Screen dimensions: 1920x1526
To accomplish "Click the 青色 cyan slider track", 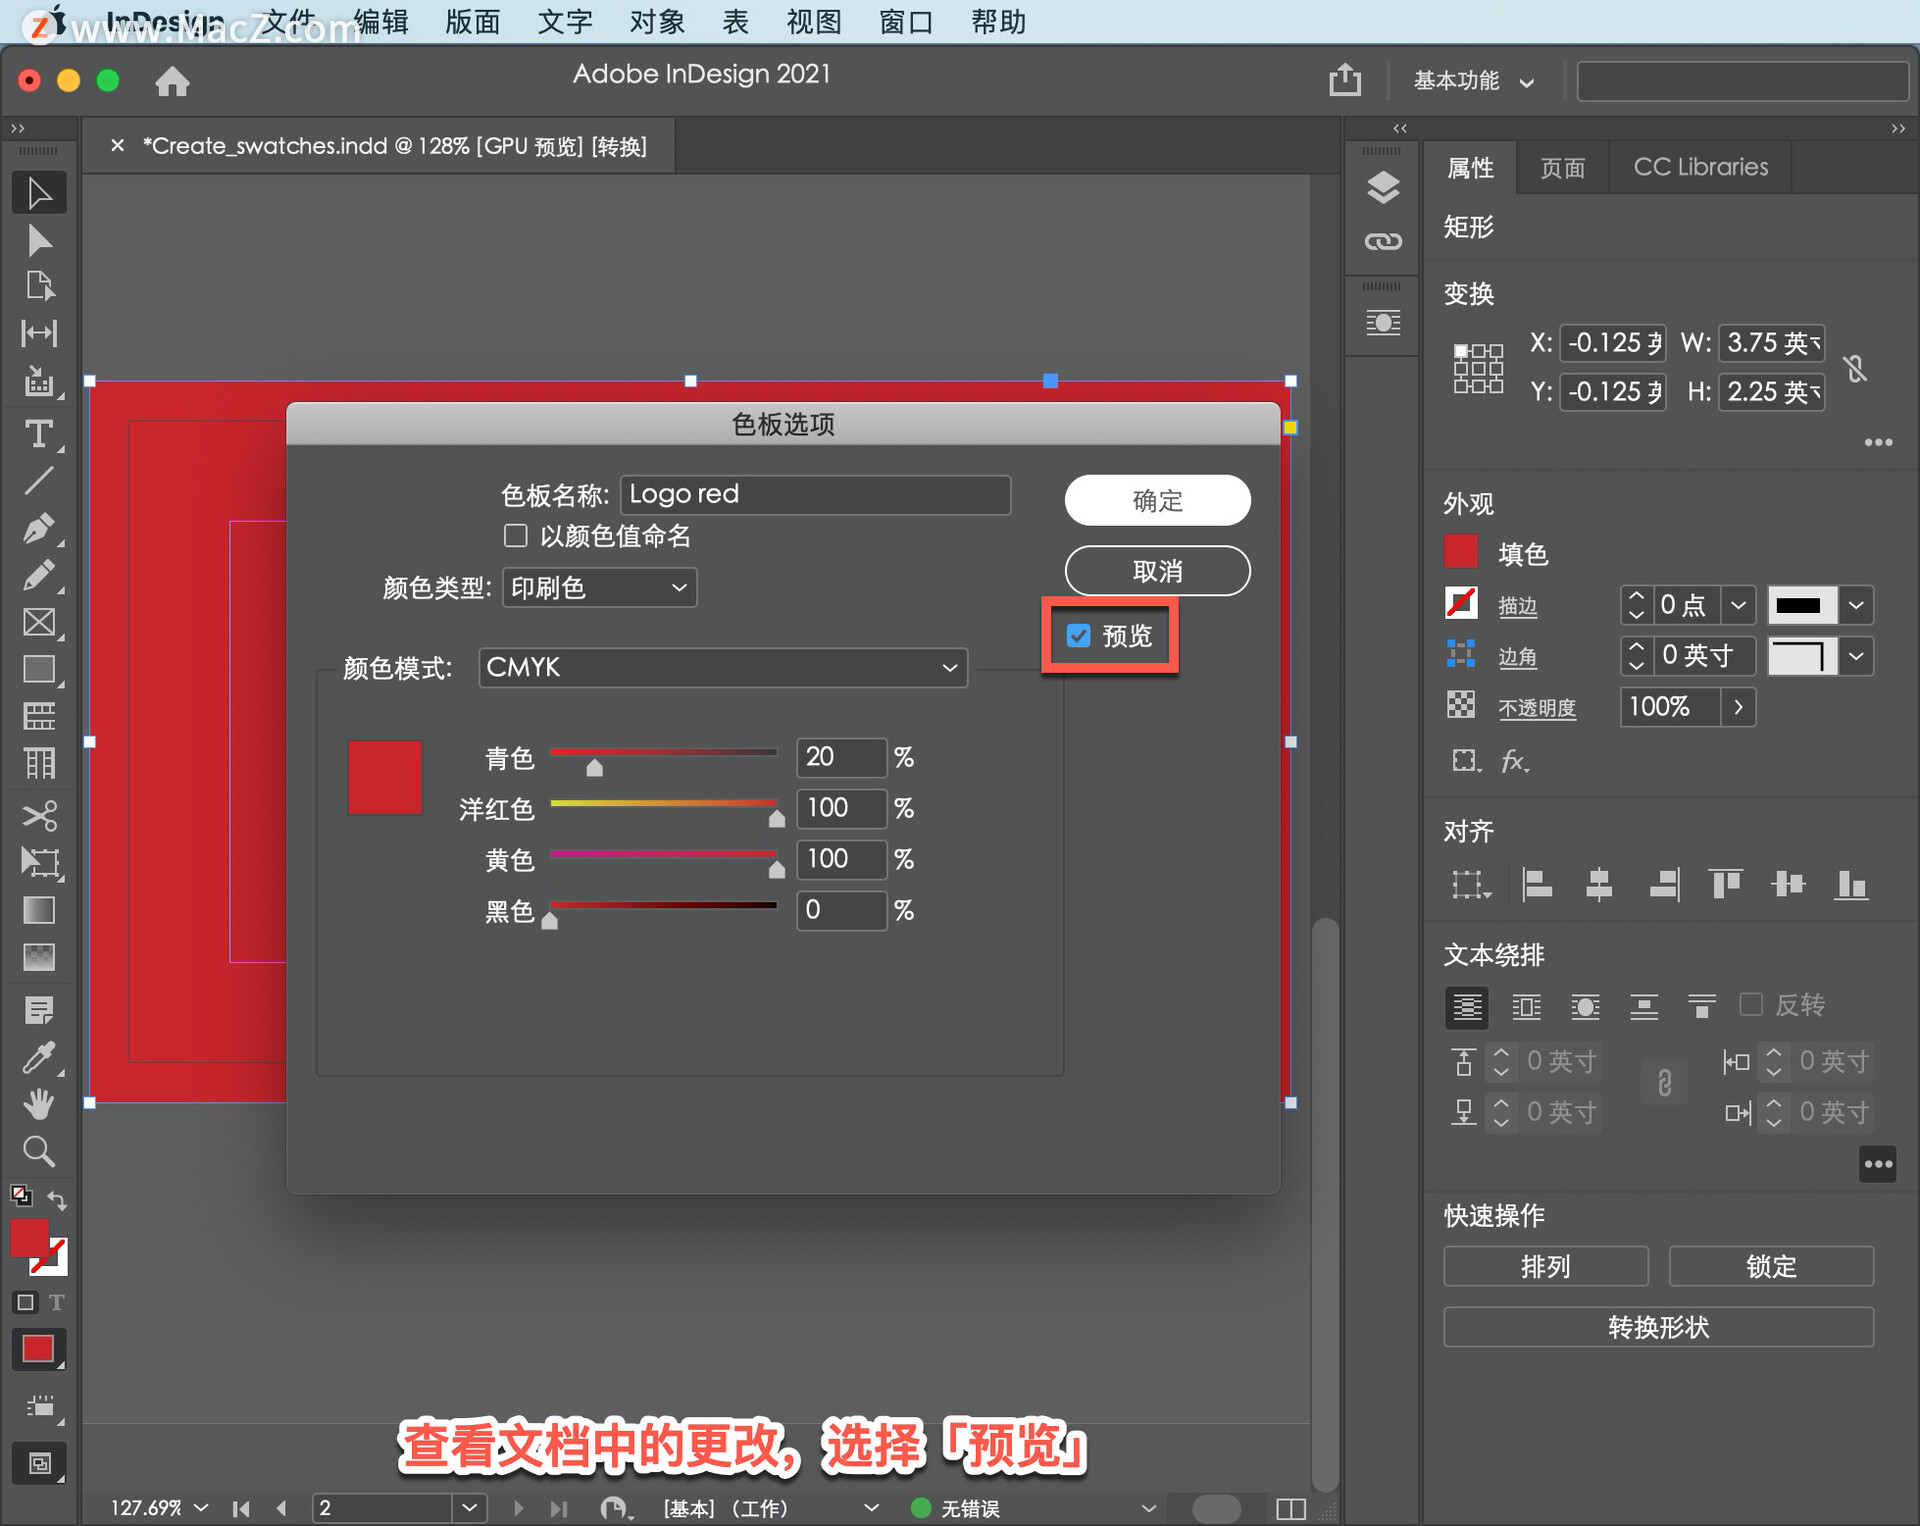I will (663, 752).
